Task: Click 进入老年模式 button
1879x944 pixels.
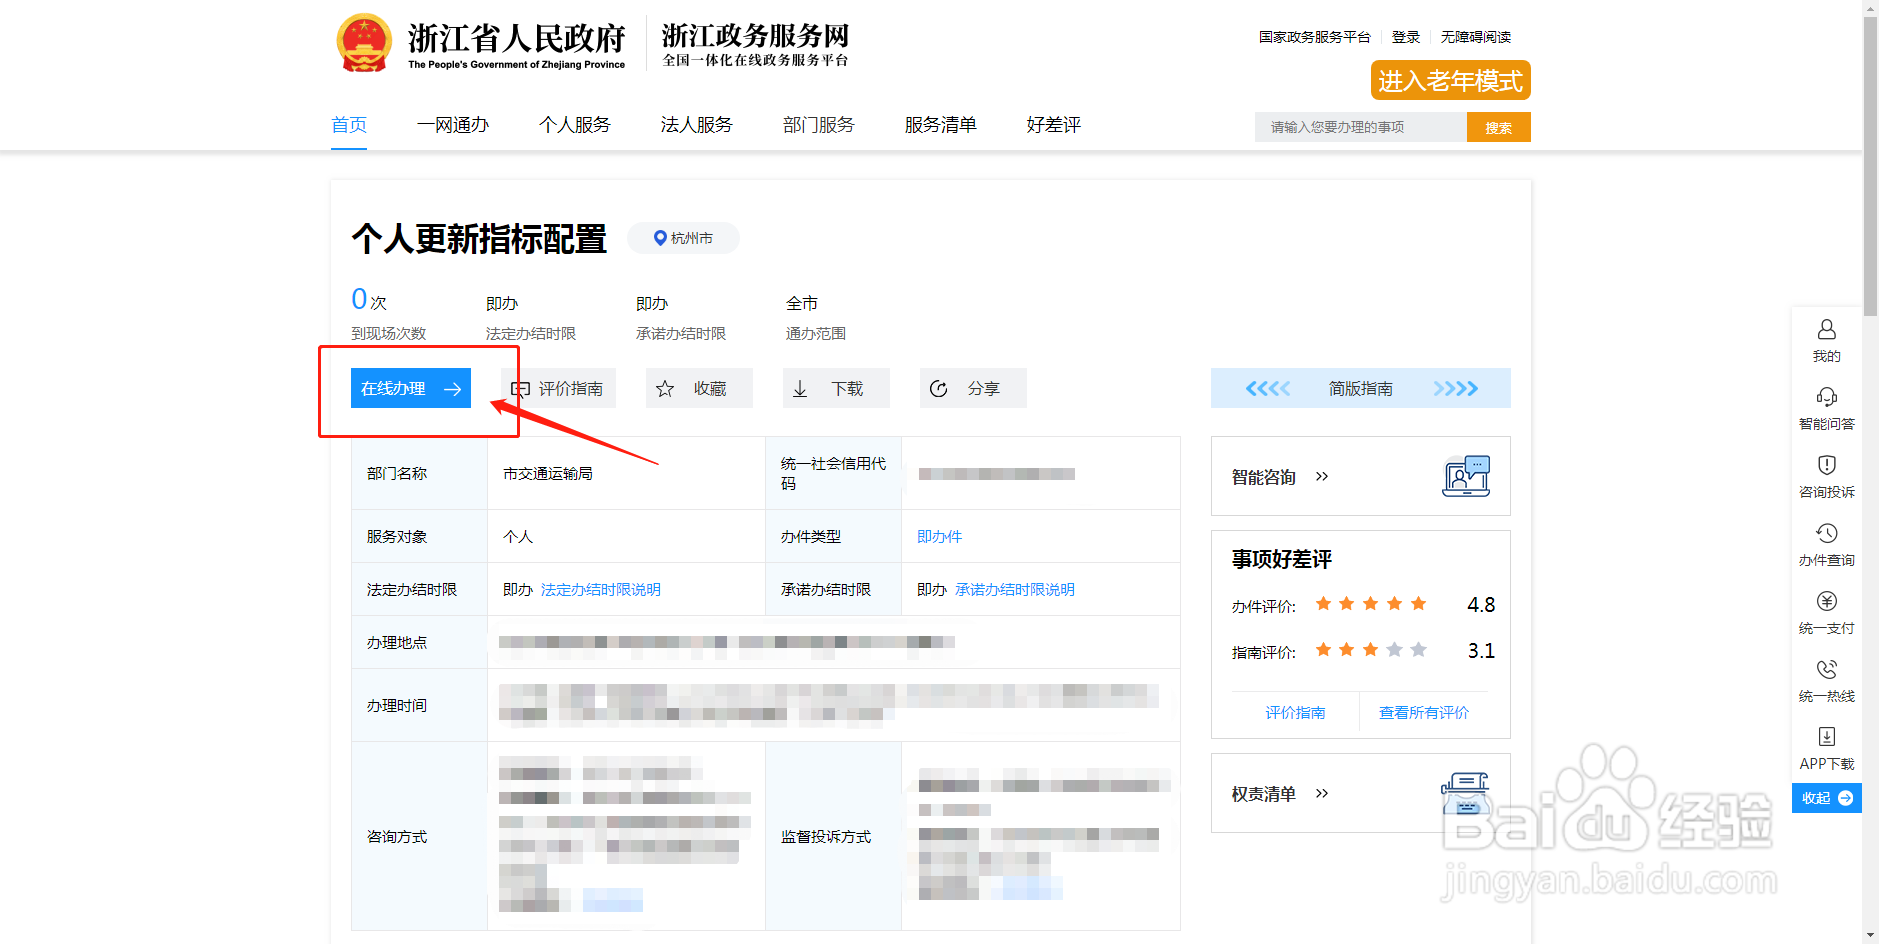Action: [x=1450, y=80]
